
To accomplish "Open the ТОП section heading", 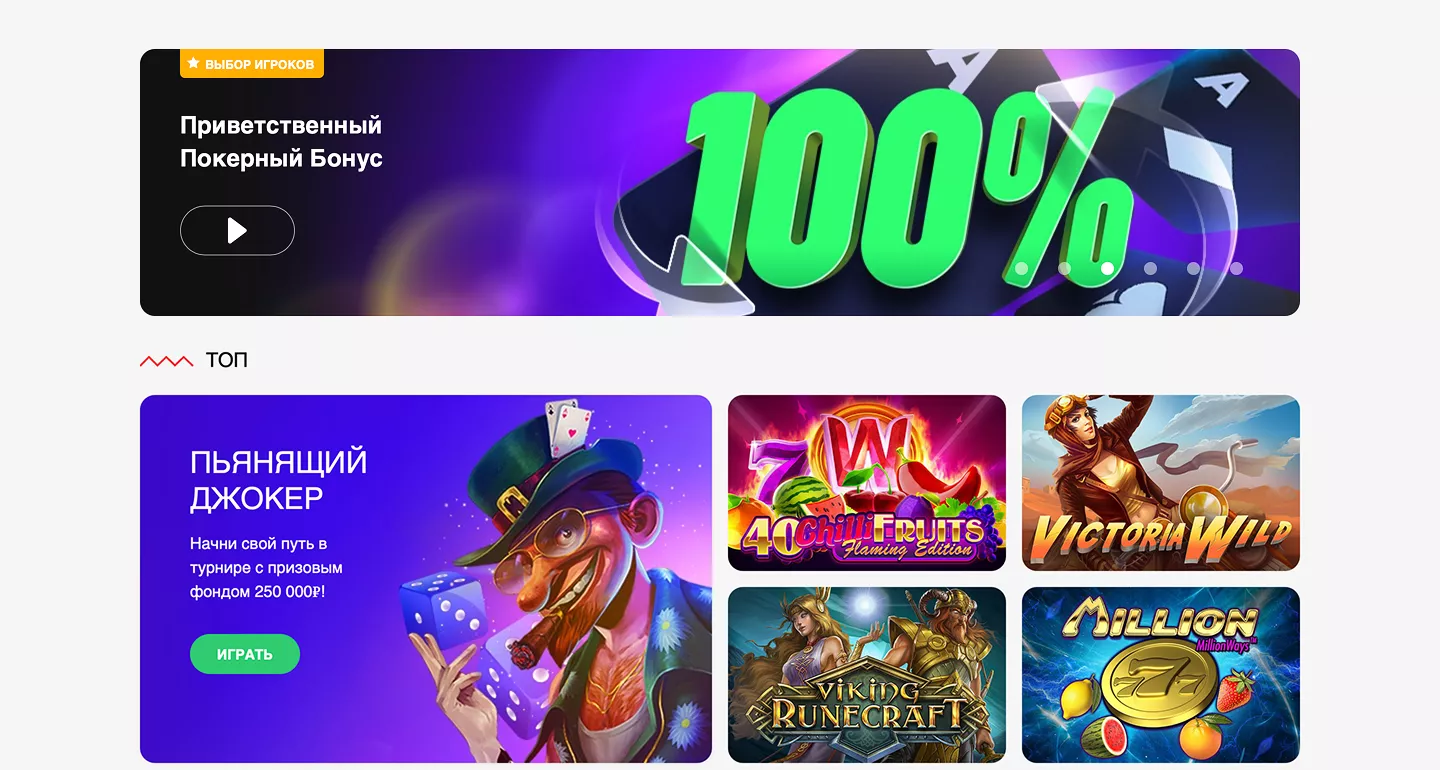I will (227, 360).
